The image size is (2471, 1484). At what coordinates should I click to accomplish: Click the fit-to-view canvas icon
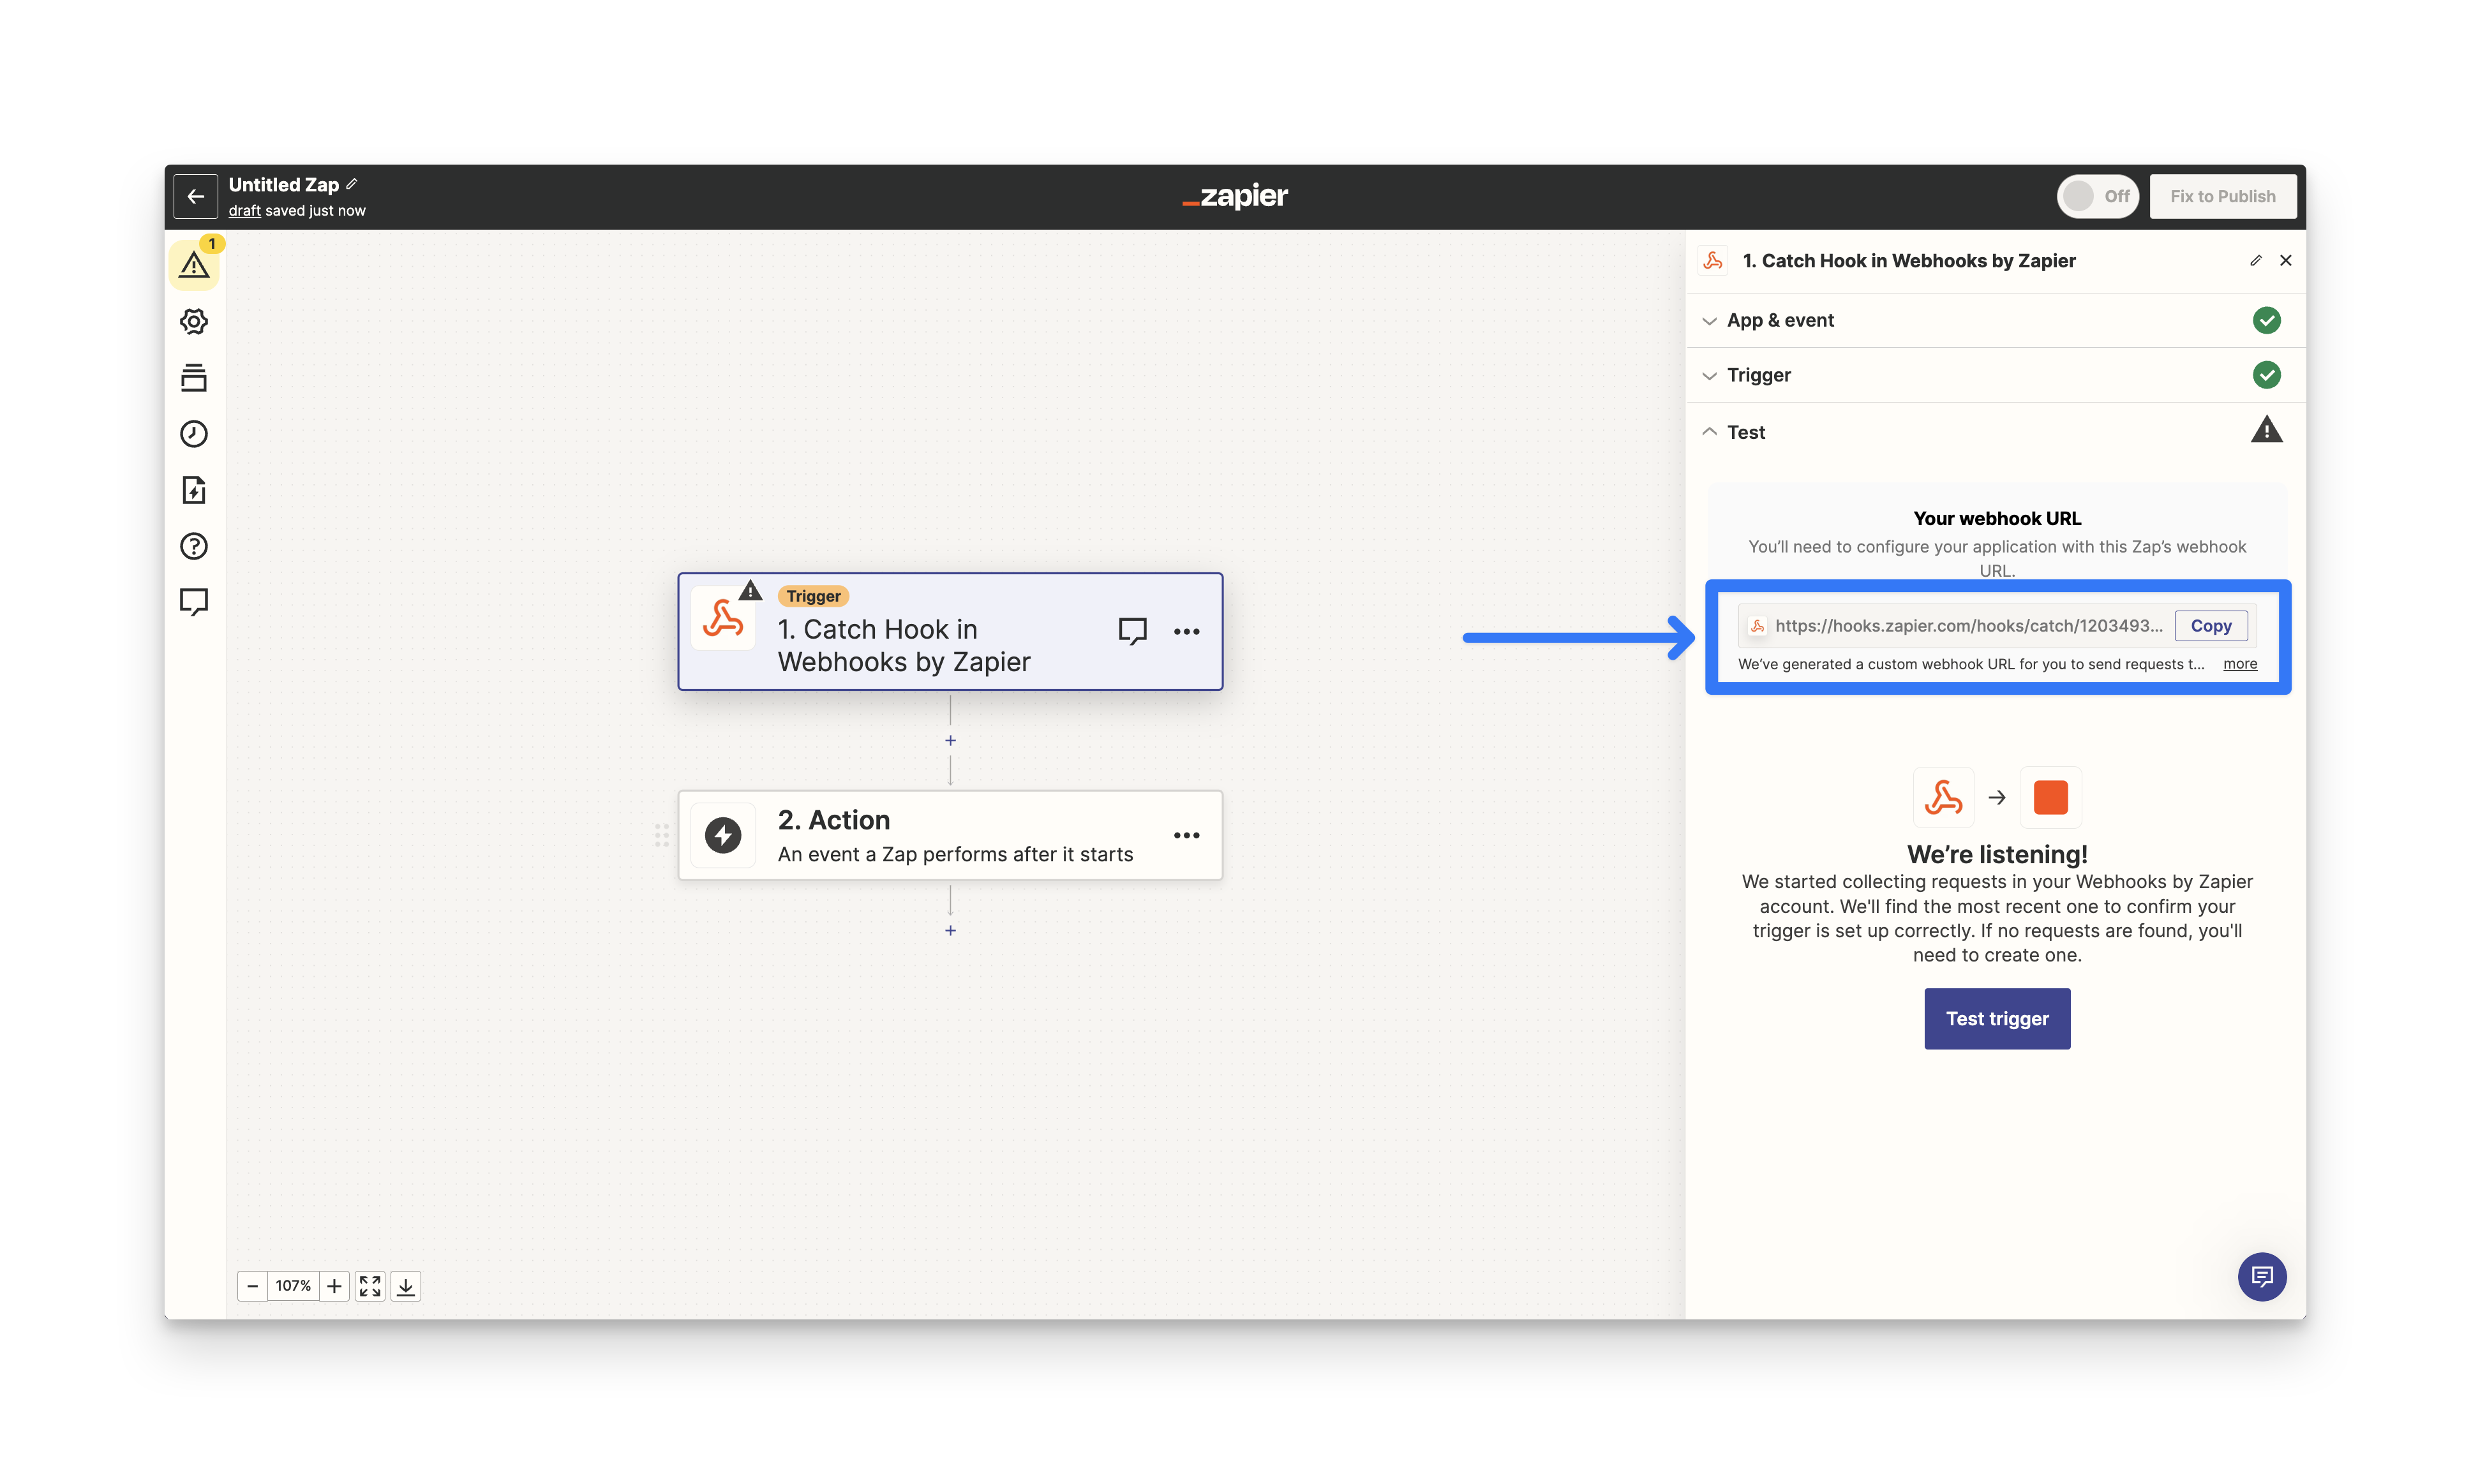(x=370, y=1286)
